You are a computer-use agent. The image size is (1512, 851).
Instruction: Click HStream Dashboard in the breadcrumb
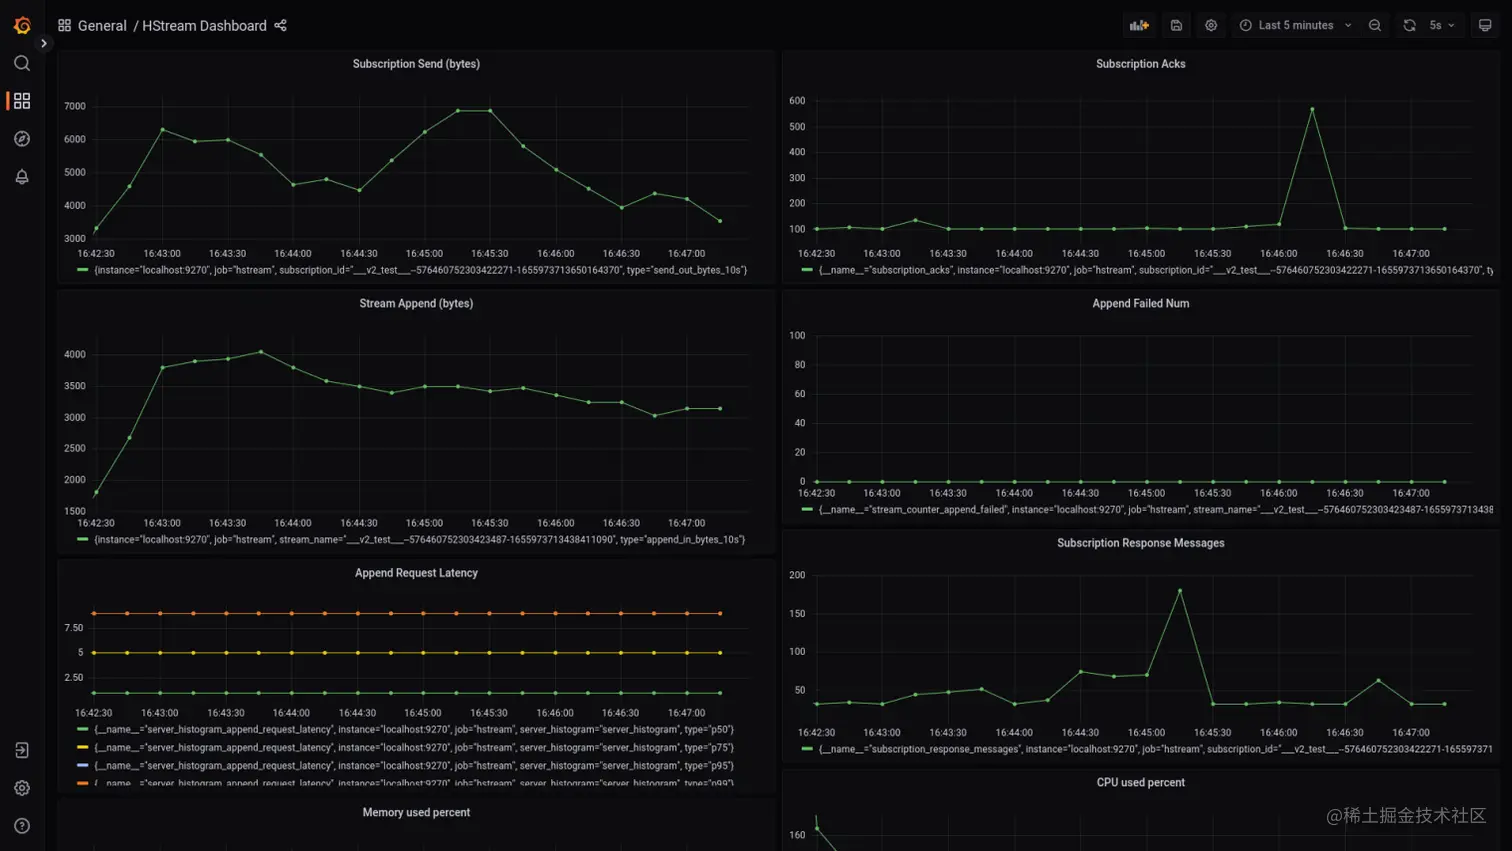pos(204,25)
